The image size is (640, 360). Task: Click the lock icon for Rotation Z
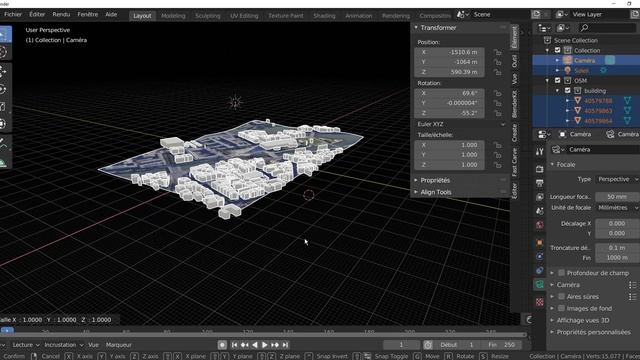(x=498, y=113)
